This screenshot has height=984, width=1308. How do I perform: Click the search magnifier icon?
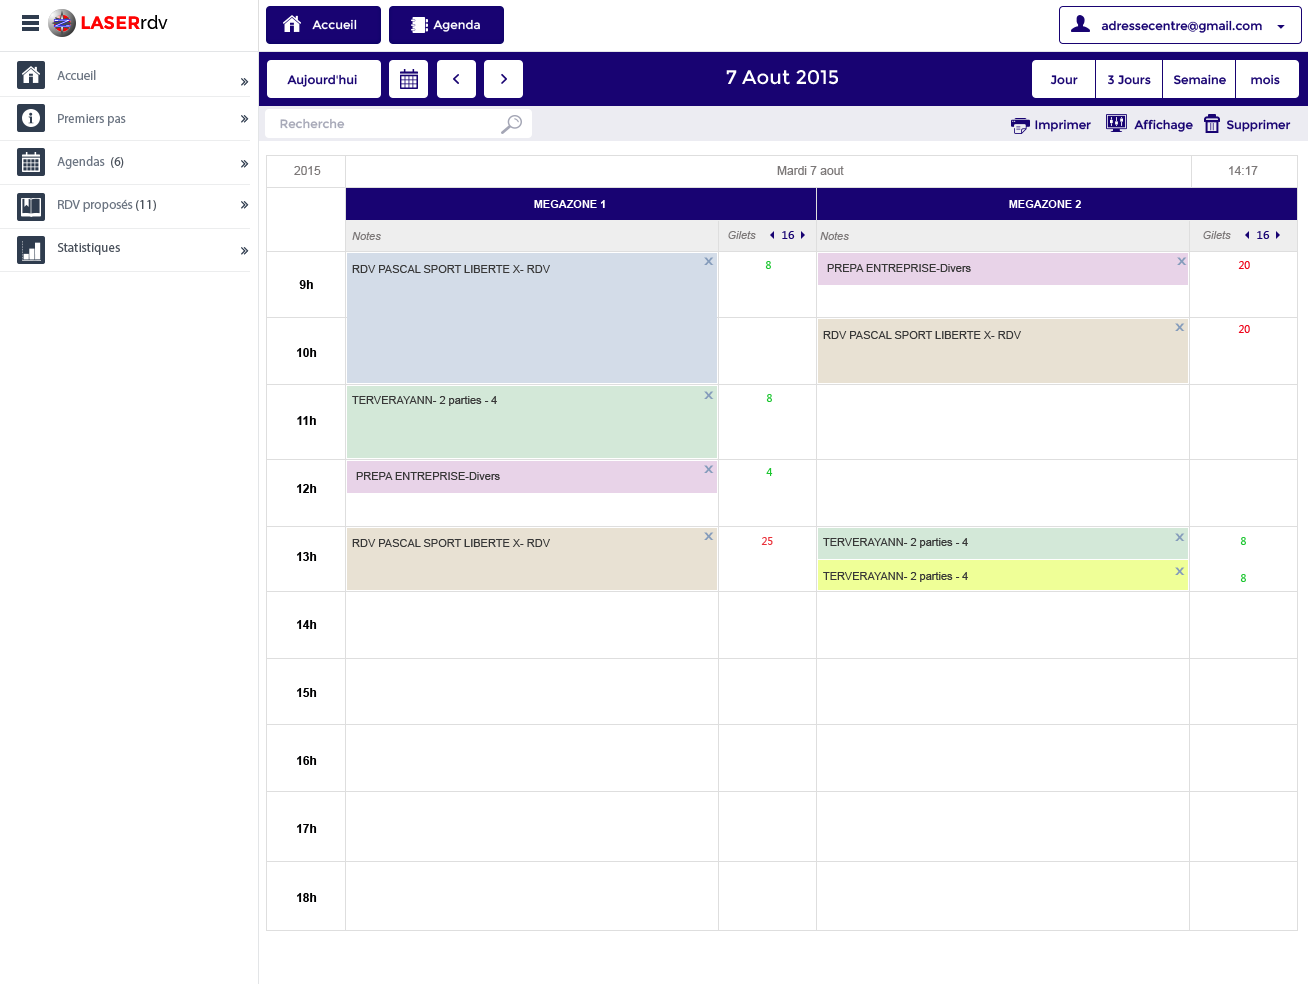click(x=511, y=124)
